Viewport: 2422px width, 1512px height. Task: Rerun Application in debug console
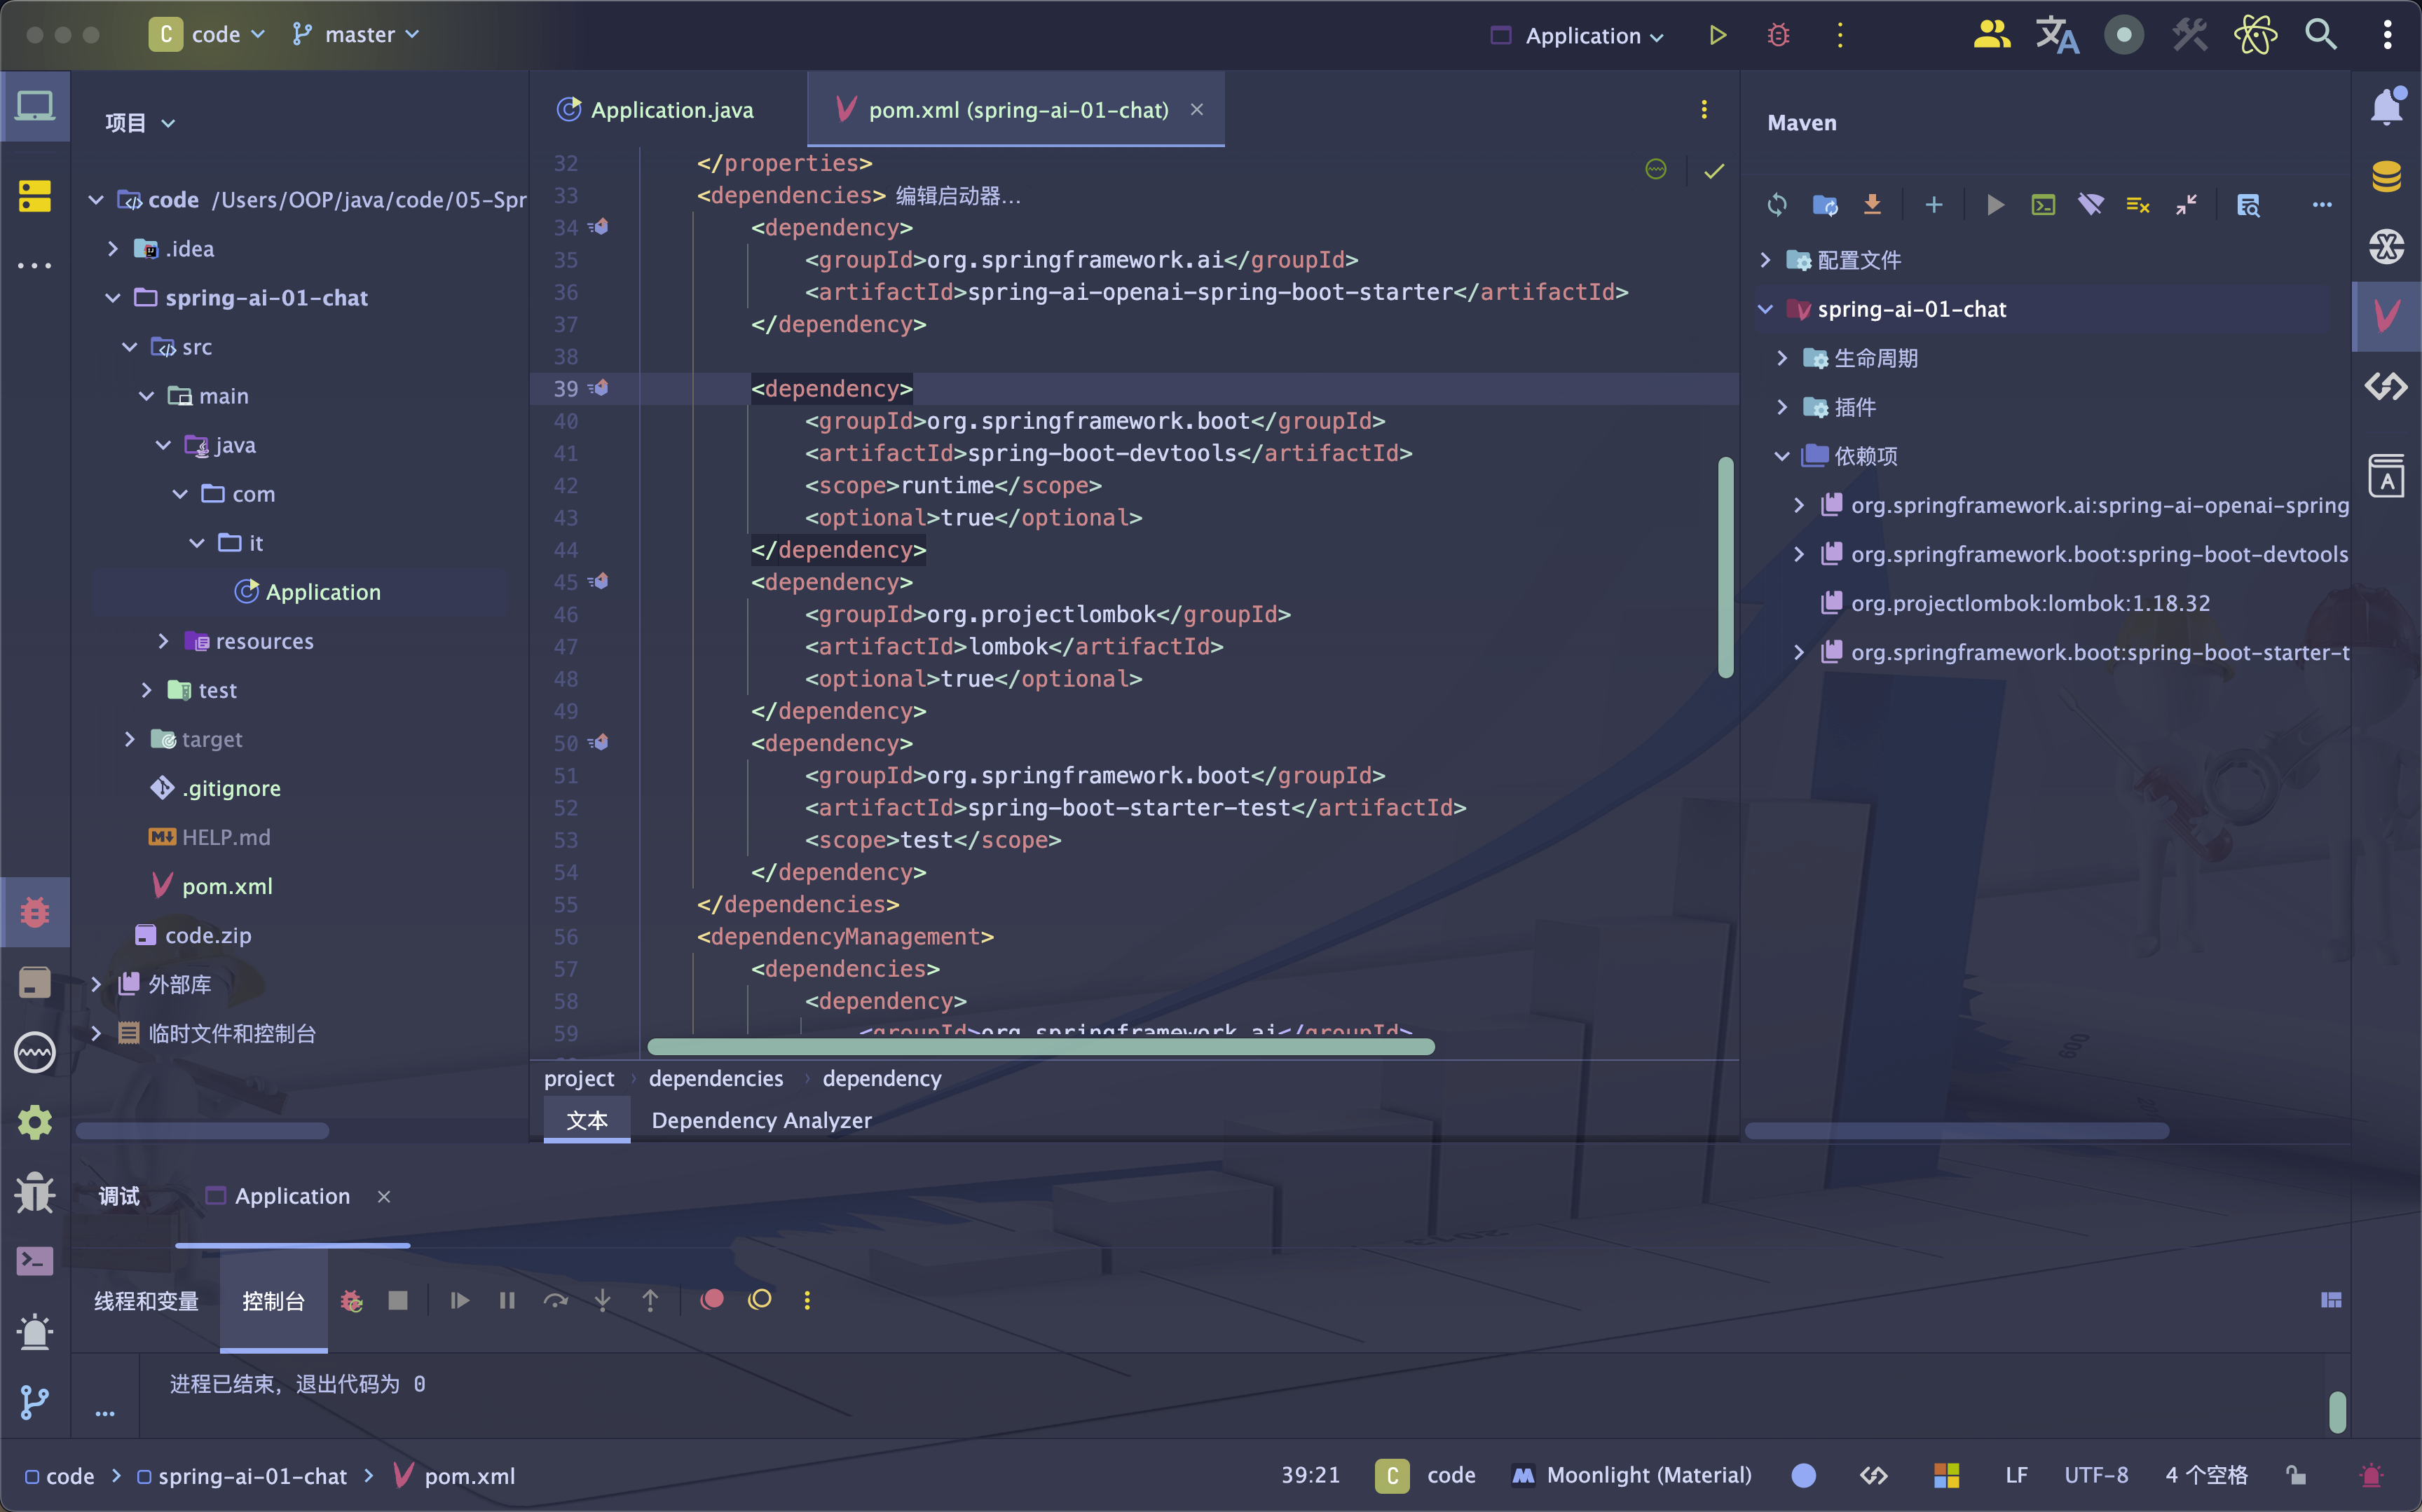[x=351, y=1300]
